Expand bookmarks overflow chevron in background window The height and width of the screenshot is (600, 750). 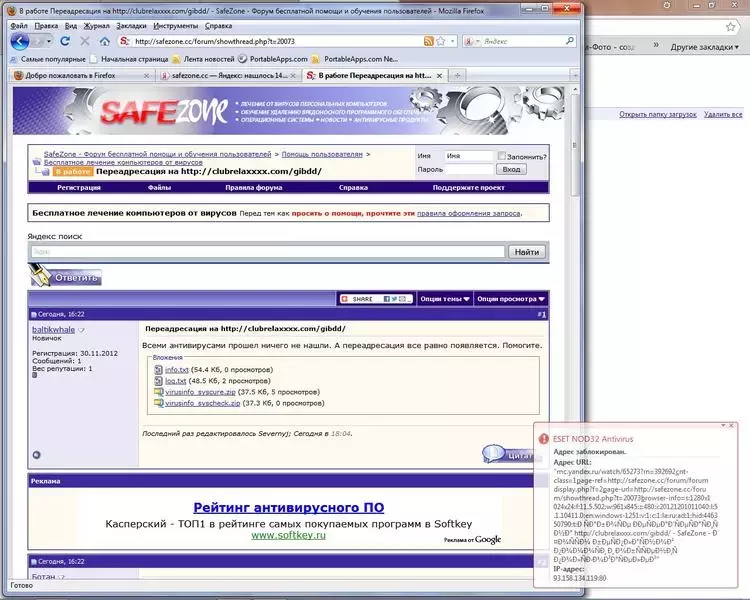tap(656, 44)
